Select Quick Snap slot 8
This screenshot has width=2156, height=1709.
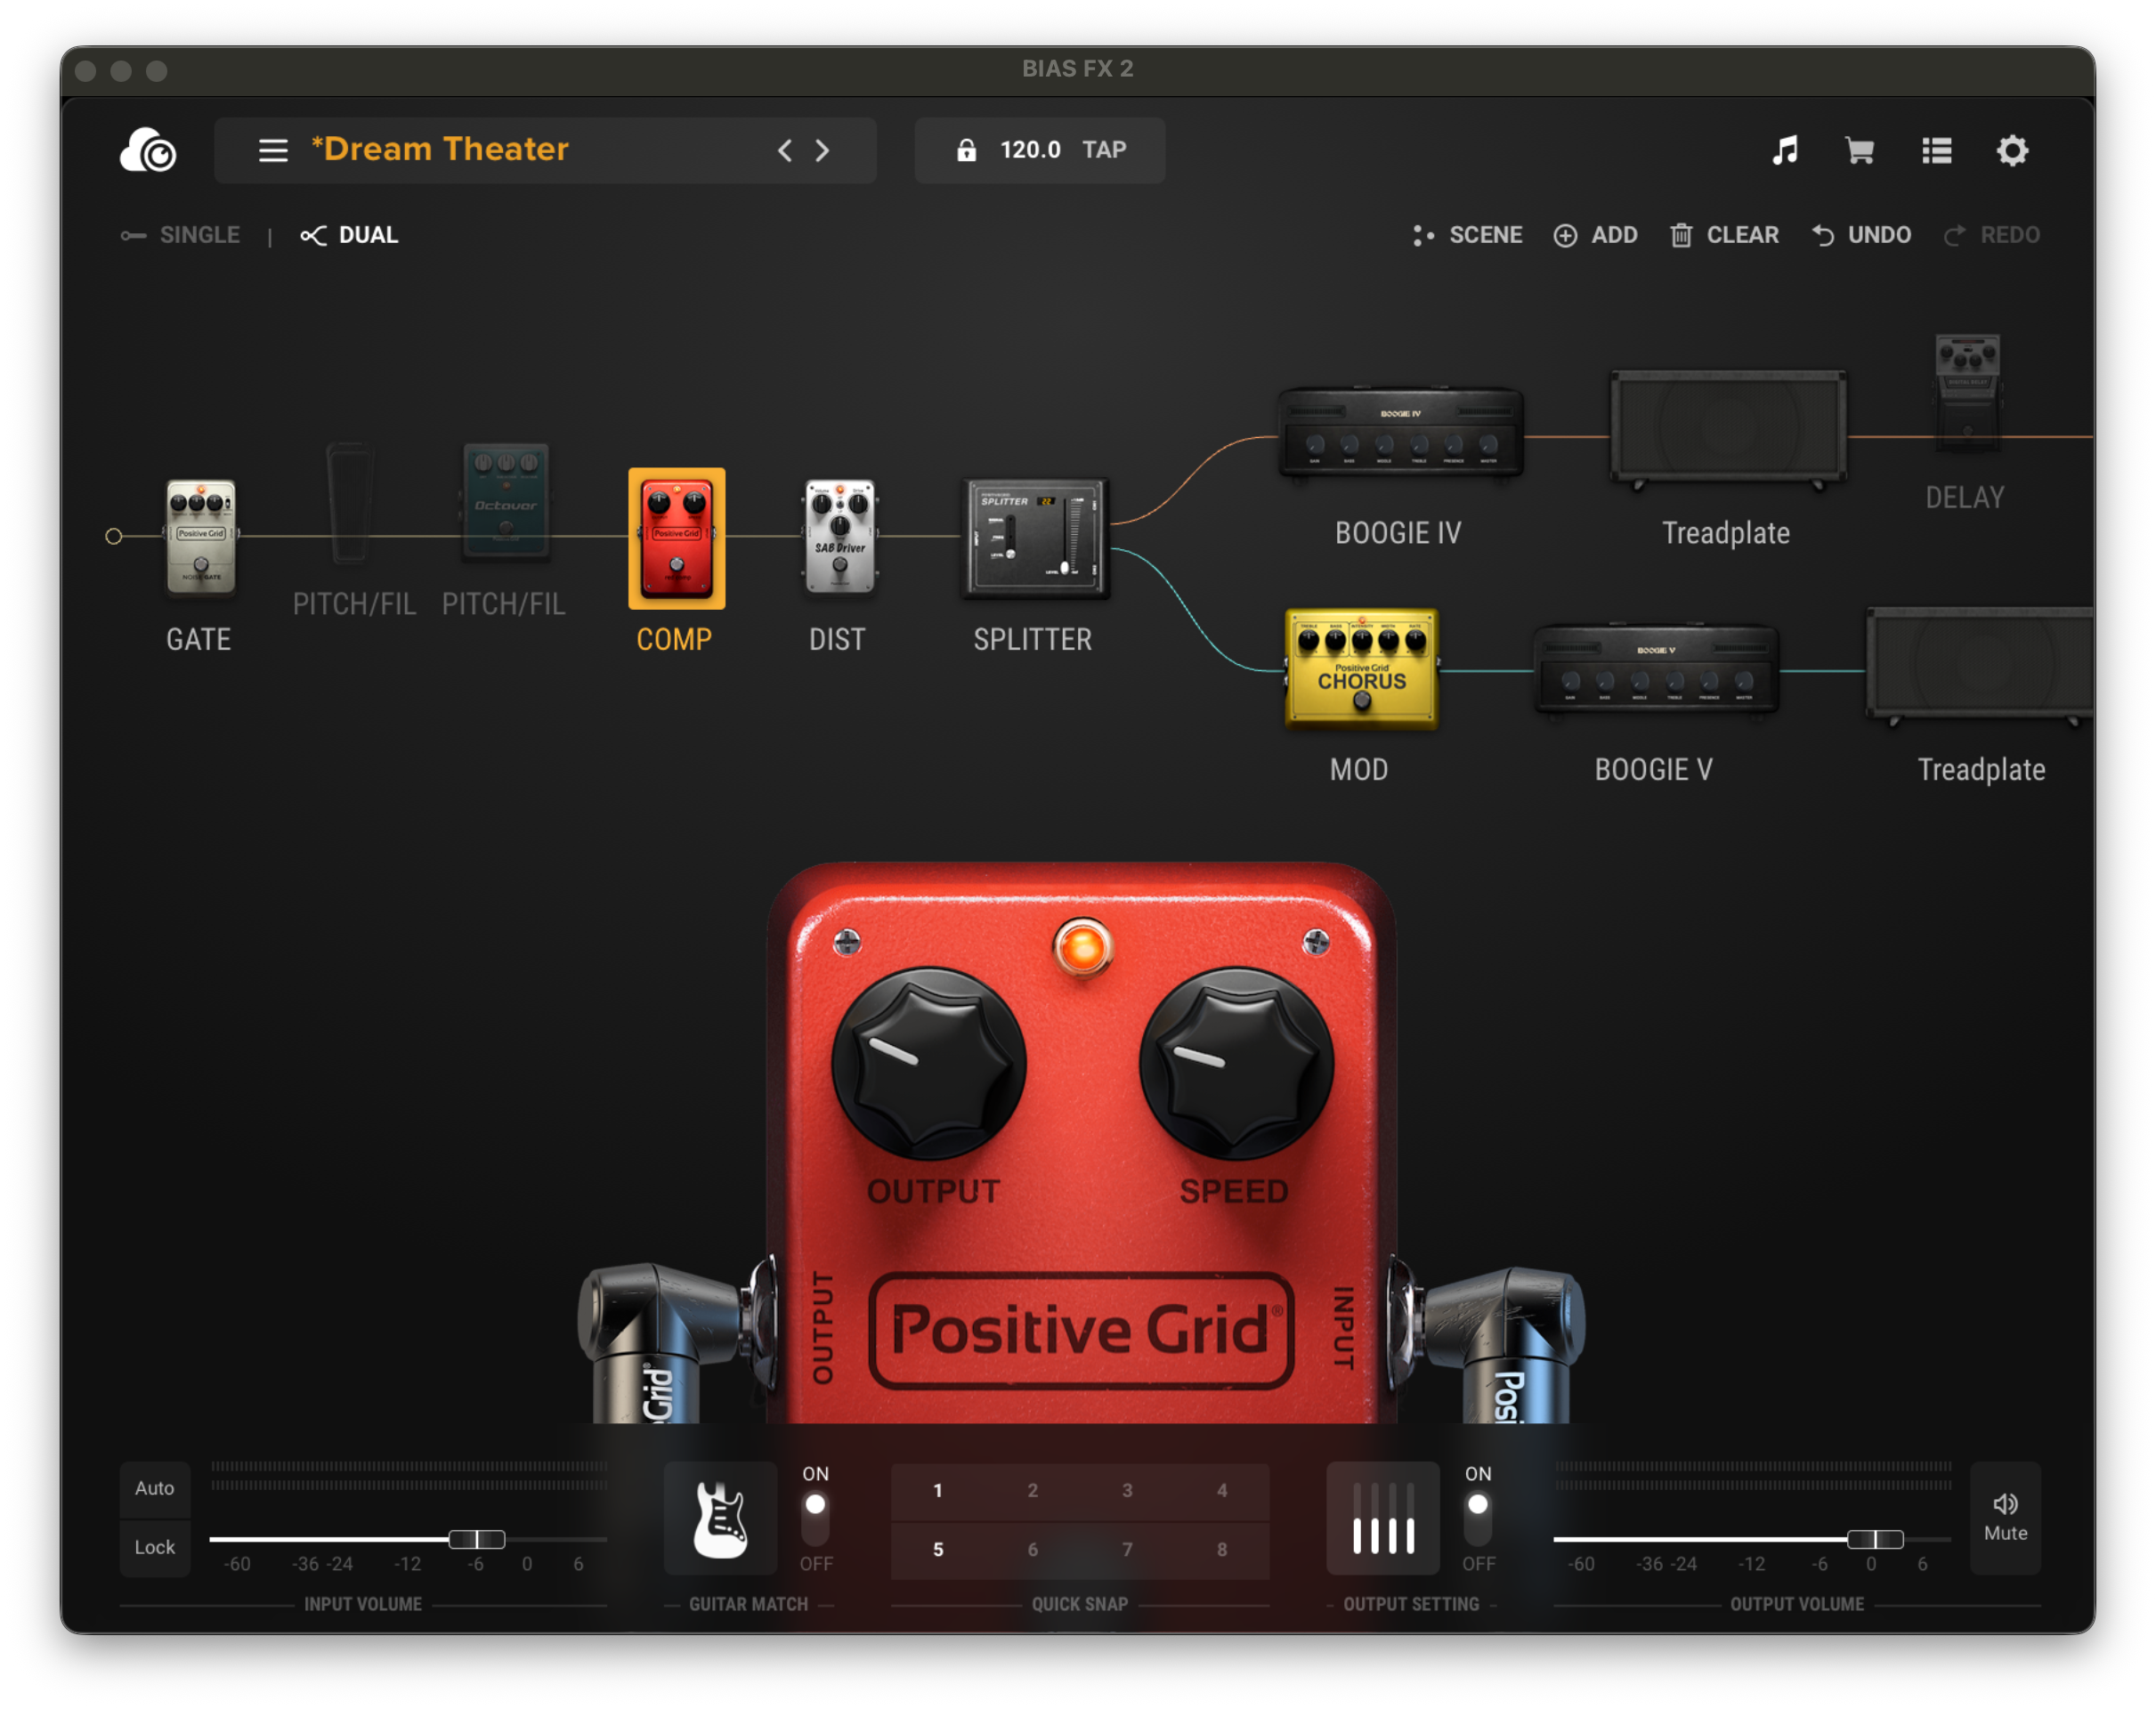point(1222,1549)
